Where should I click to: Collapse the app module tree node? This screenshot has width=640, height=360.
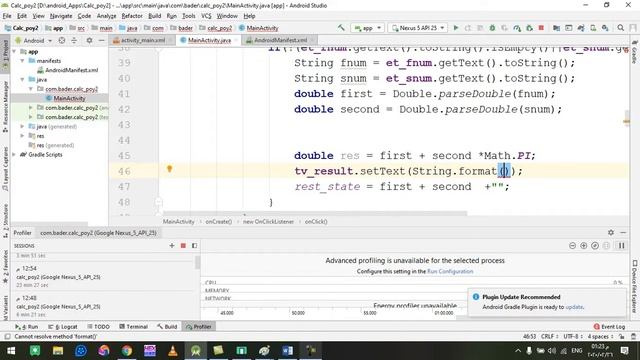tap(15, 52)
